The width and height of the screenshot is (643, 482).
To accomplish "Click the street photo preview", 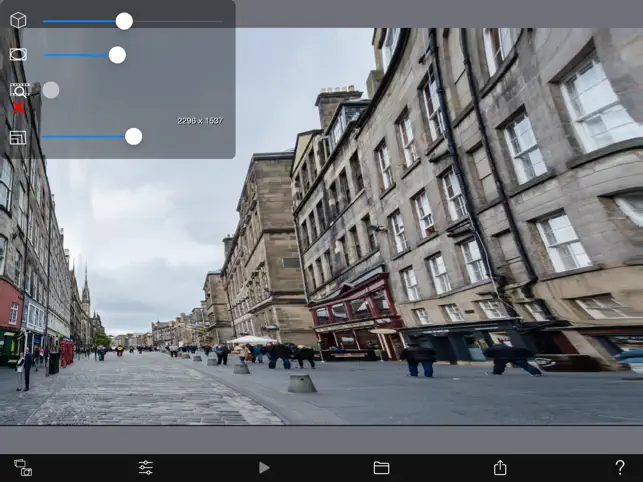I will [x=322, y=226].
